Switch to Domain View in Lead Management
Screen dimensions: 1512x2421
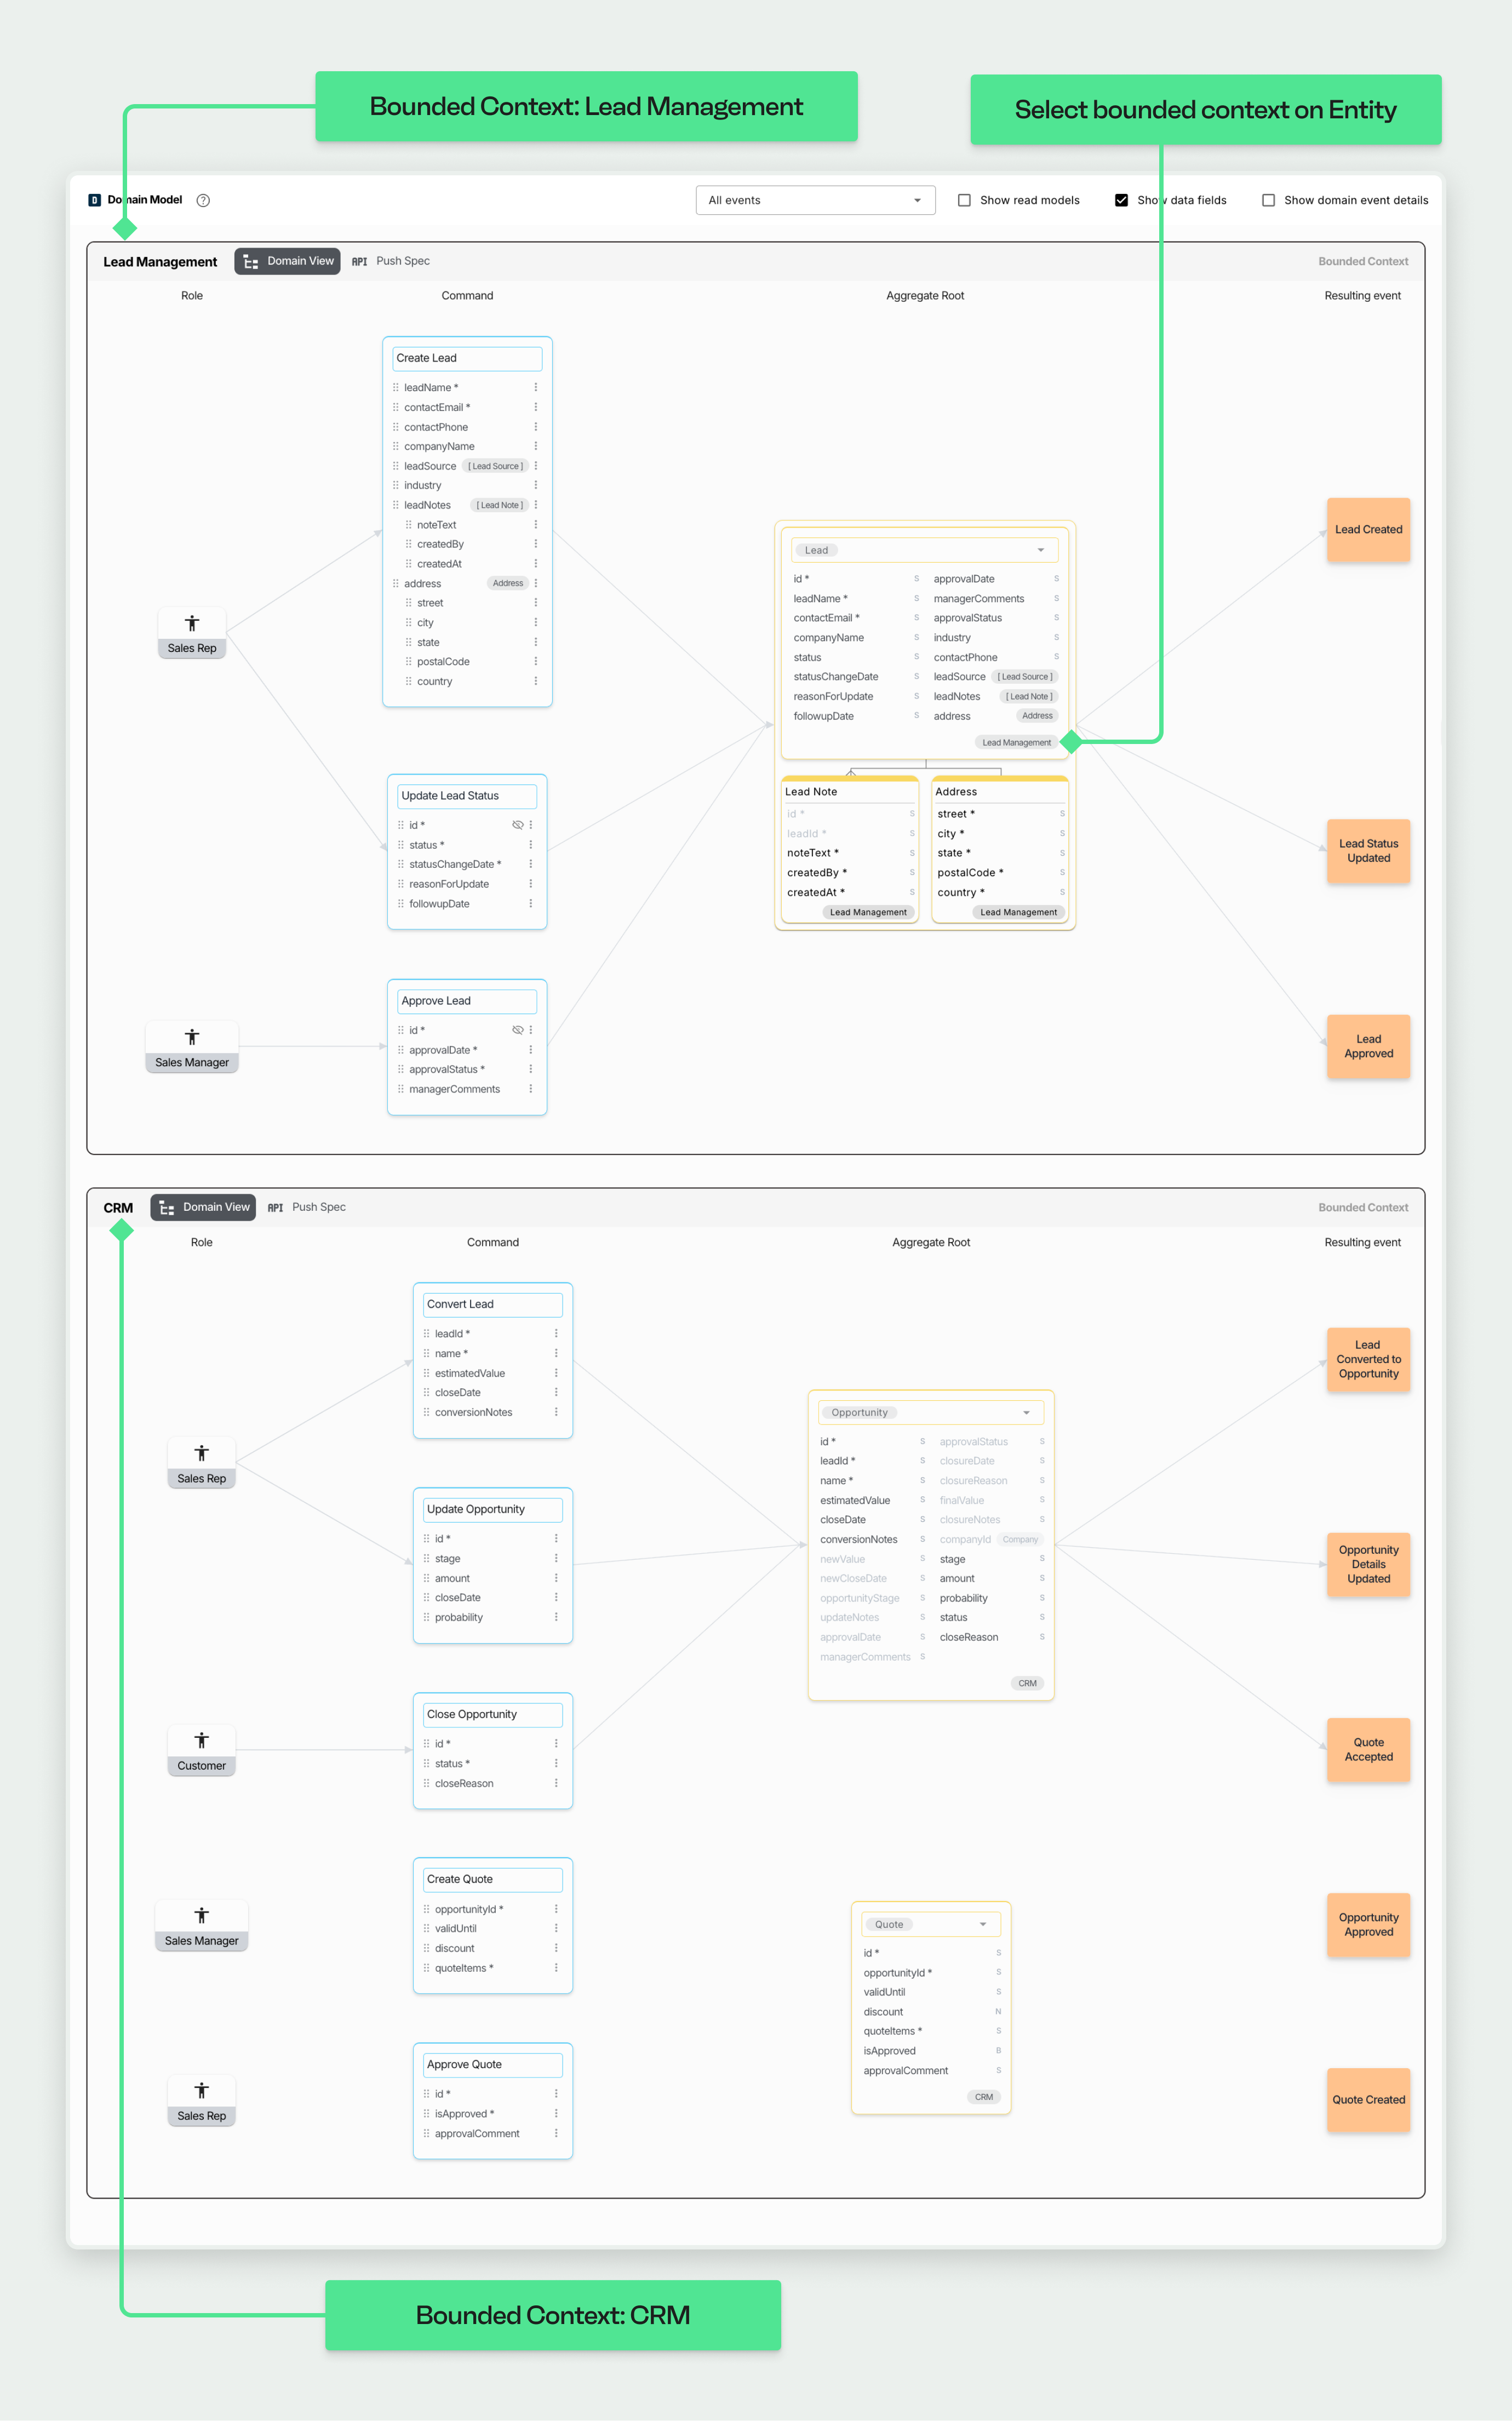[x=288, y=261]
